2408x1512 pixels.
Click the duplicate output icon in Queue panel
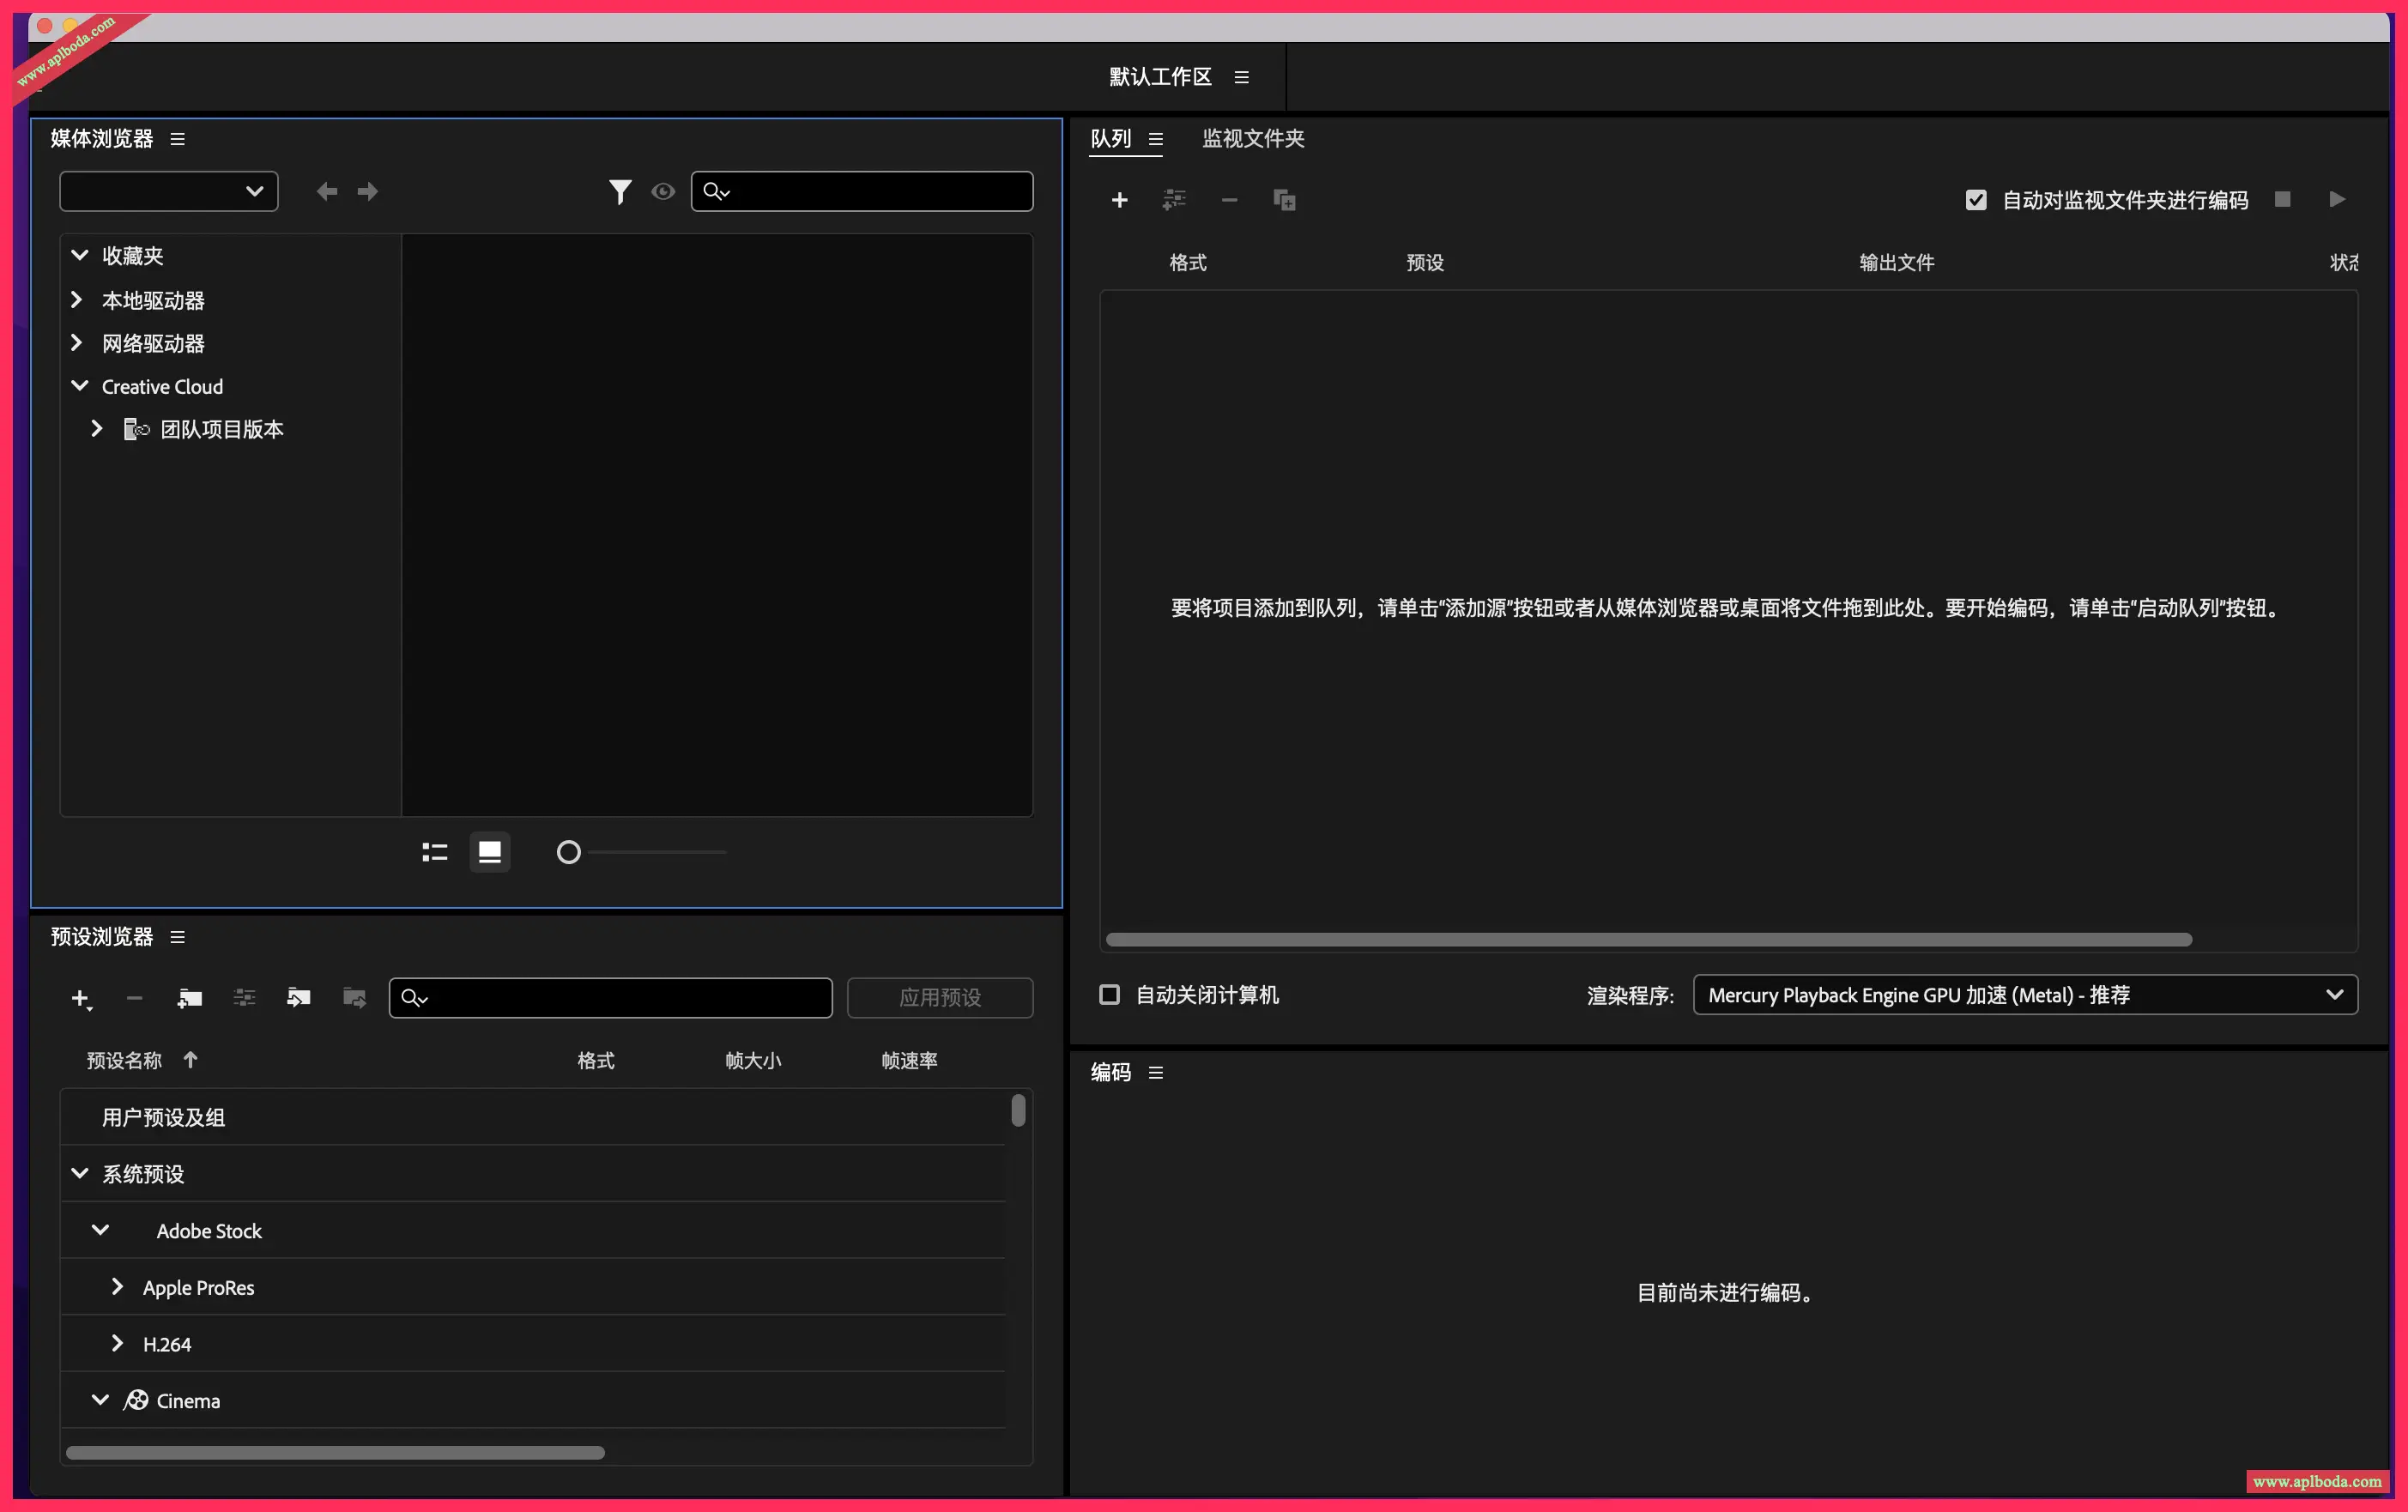pos(1285,200)
